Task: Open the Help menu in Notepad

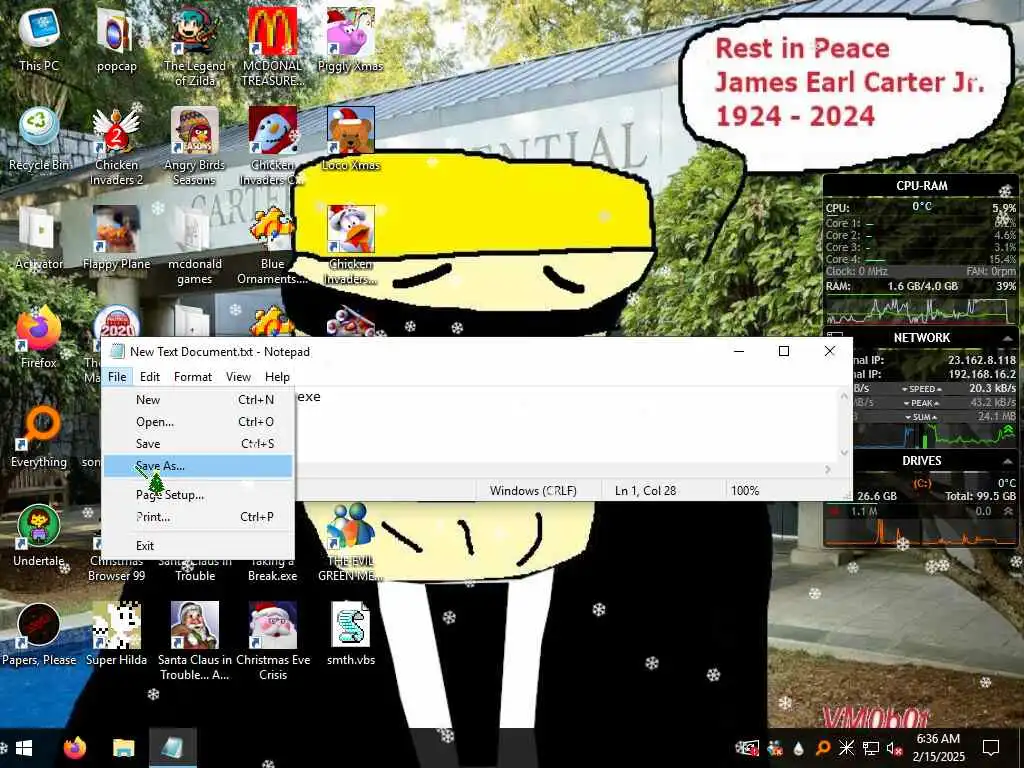Action: click(x=277, y=377)
